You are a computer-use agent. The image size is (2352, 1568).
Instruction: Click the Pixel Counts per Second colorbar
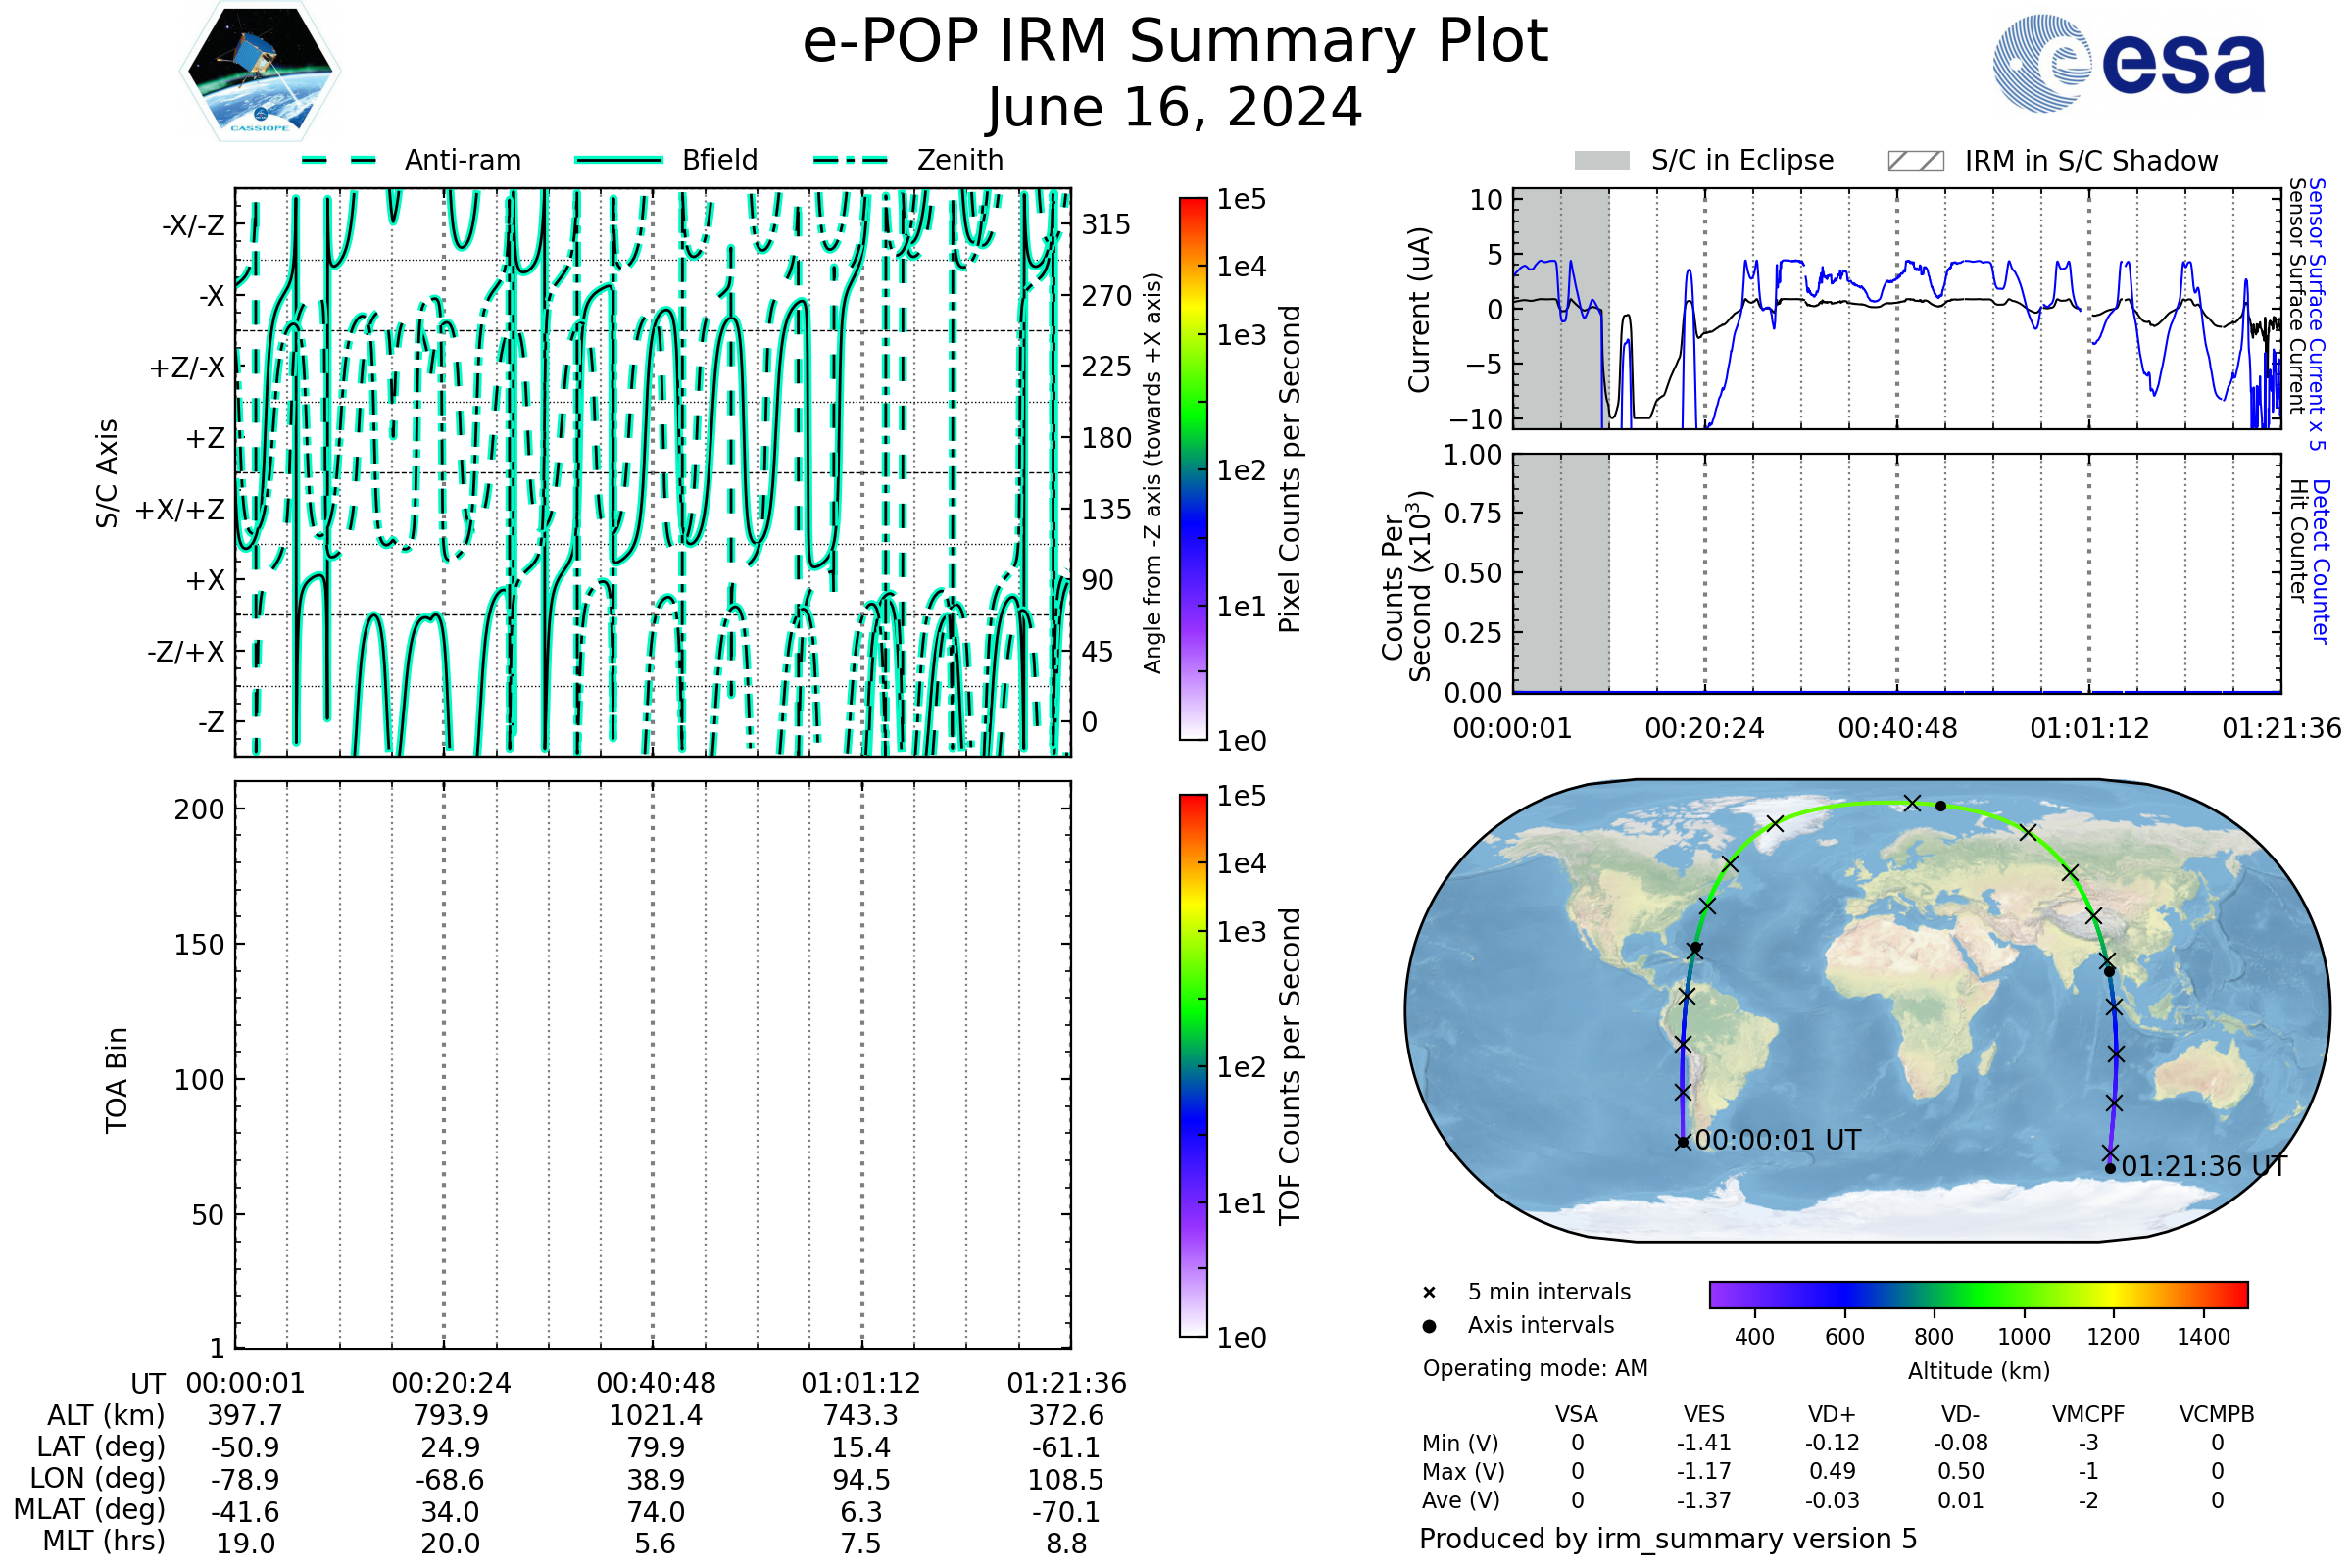click(1193, 469)
